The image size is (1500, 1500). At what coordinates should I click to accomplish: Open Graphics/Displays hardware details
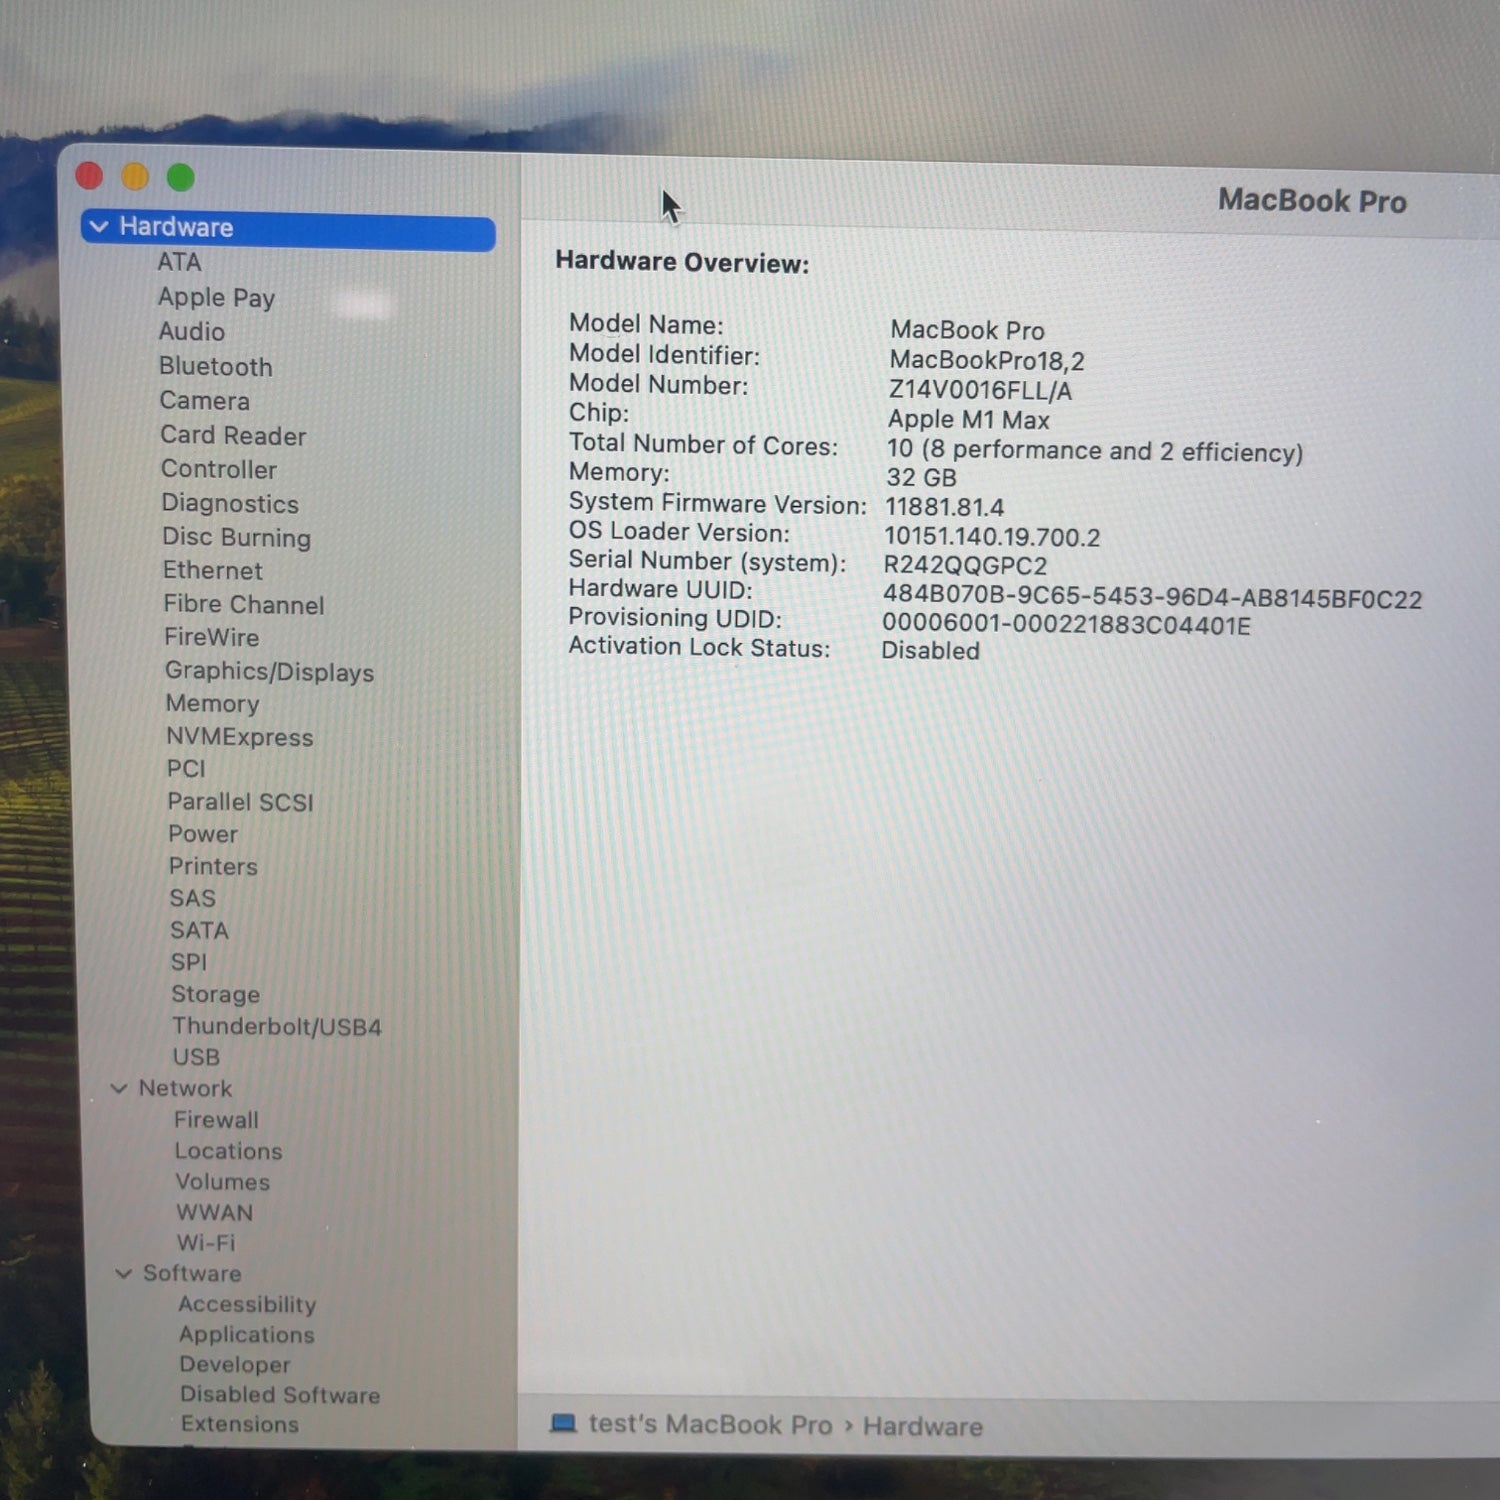pyautogui.click(x=269, y=671)
